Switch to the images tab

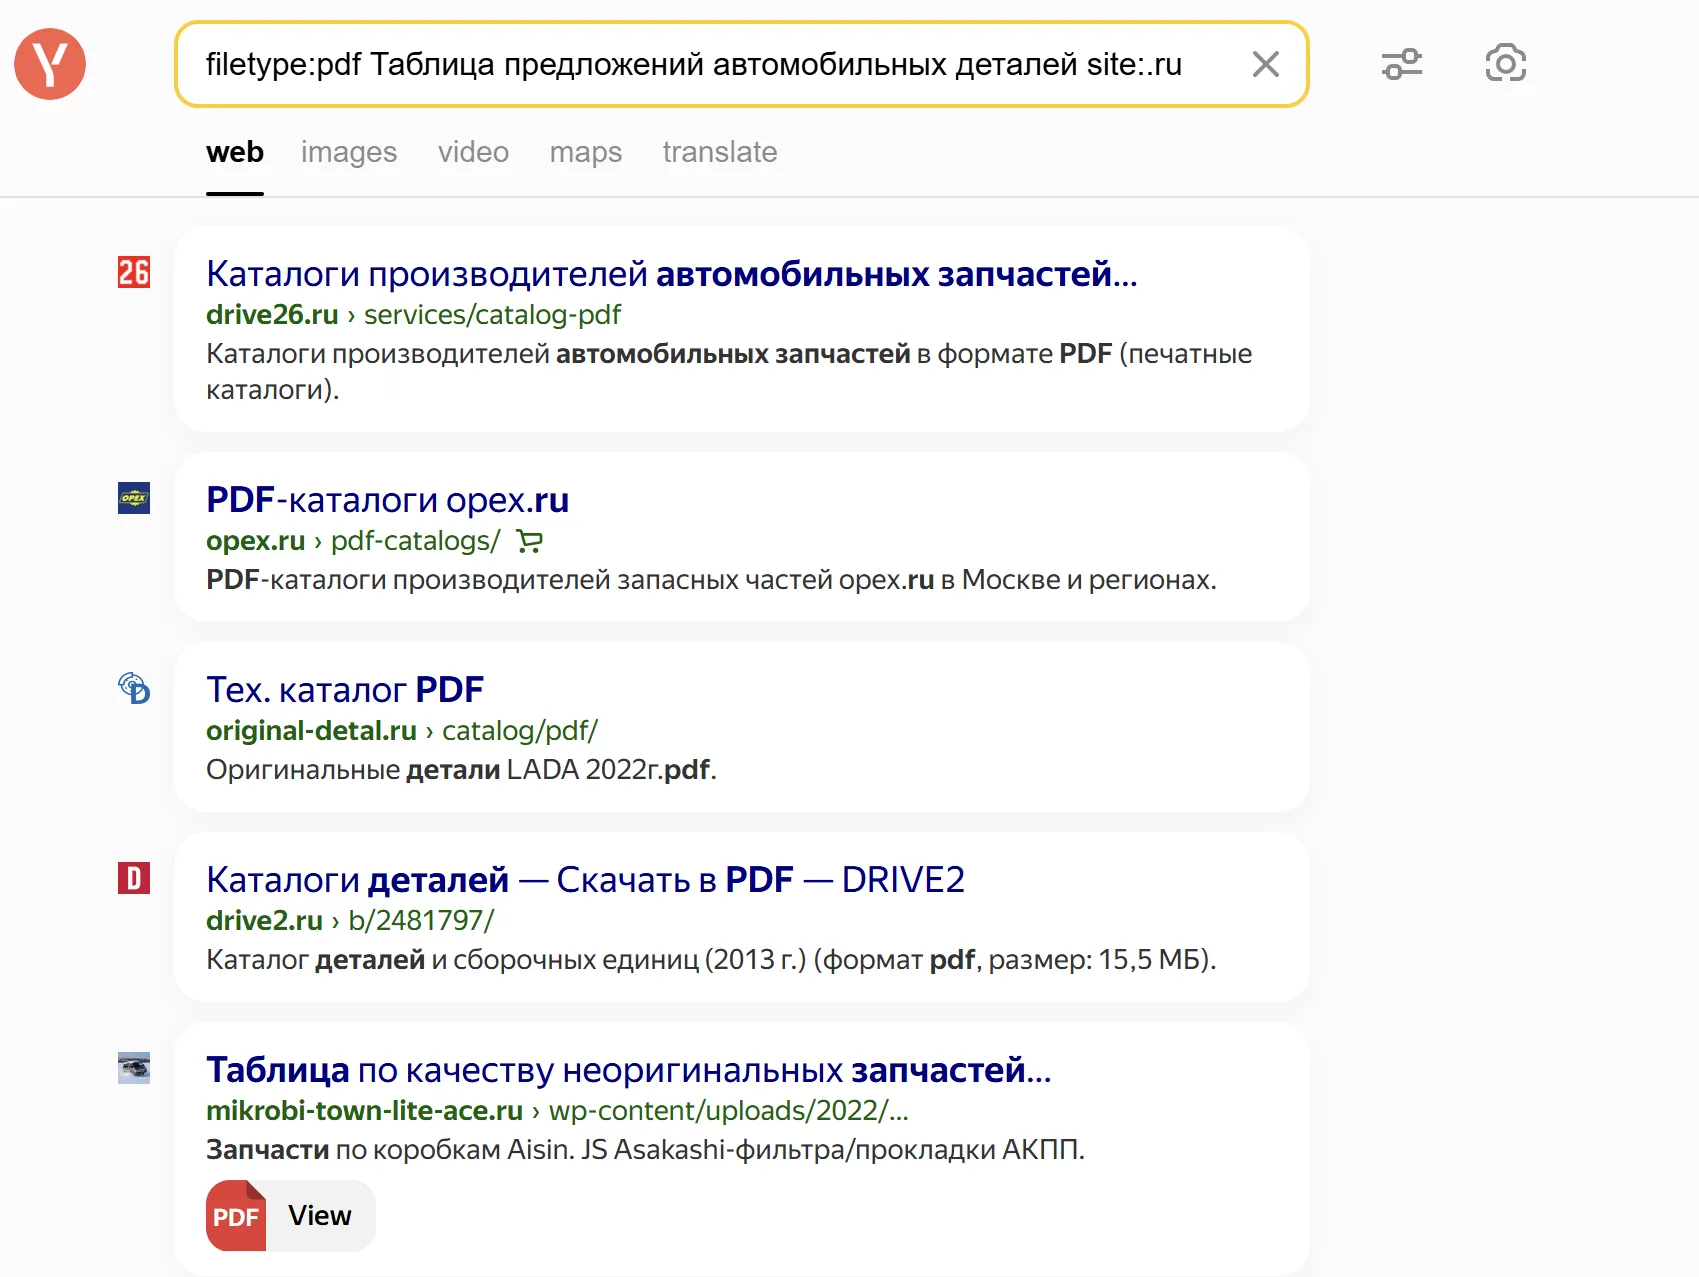(x=349, y=152)
